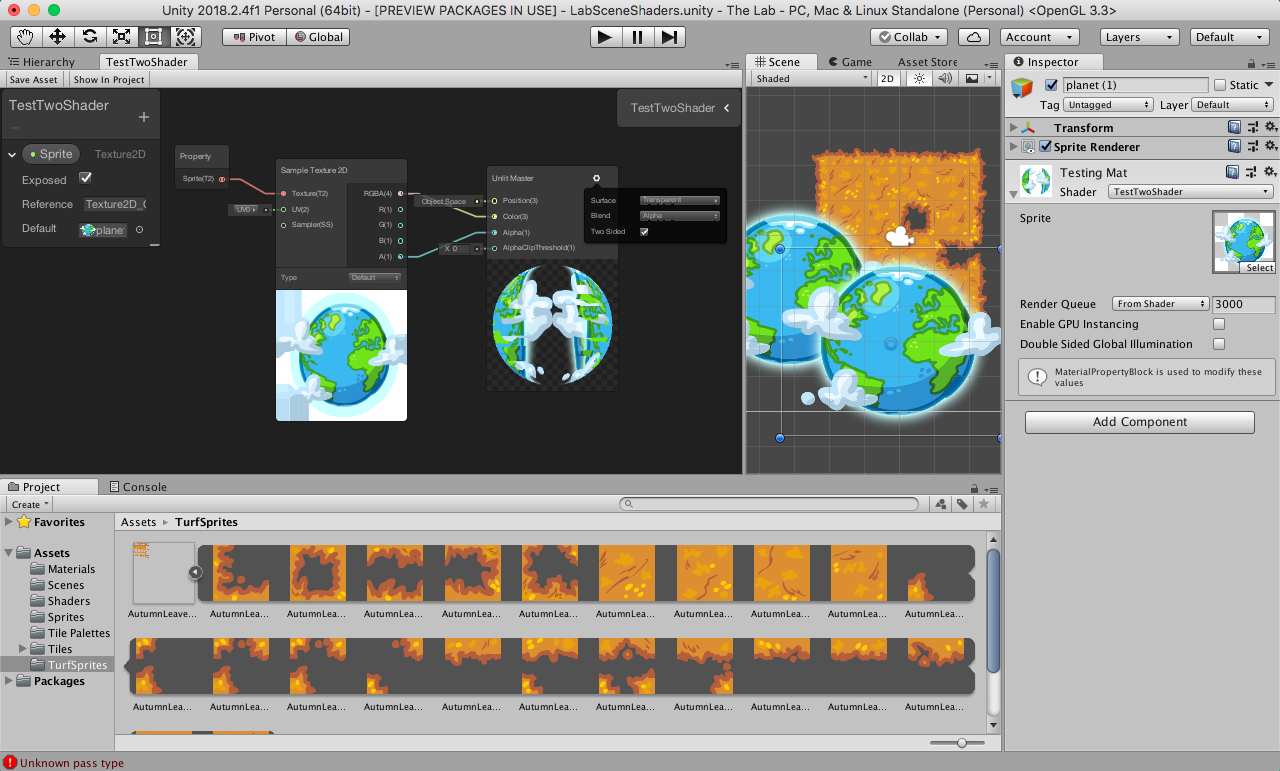Add a blackboard property with plus
1280x771 pixels.
143,117
